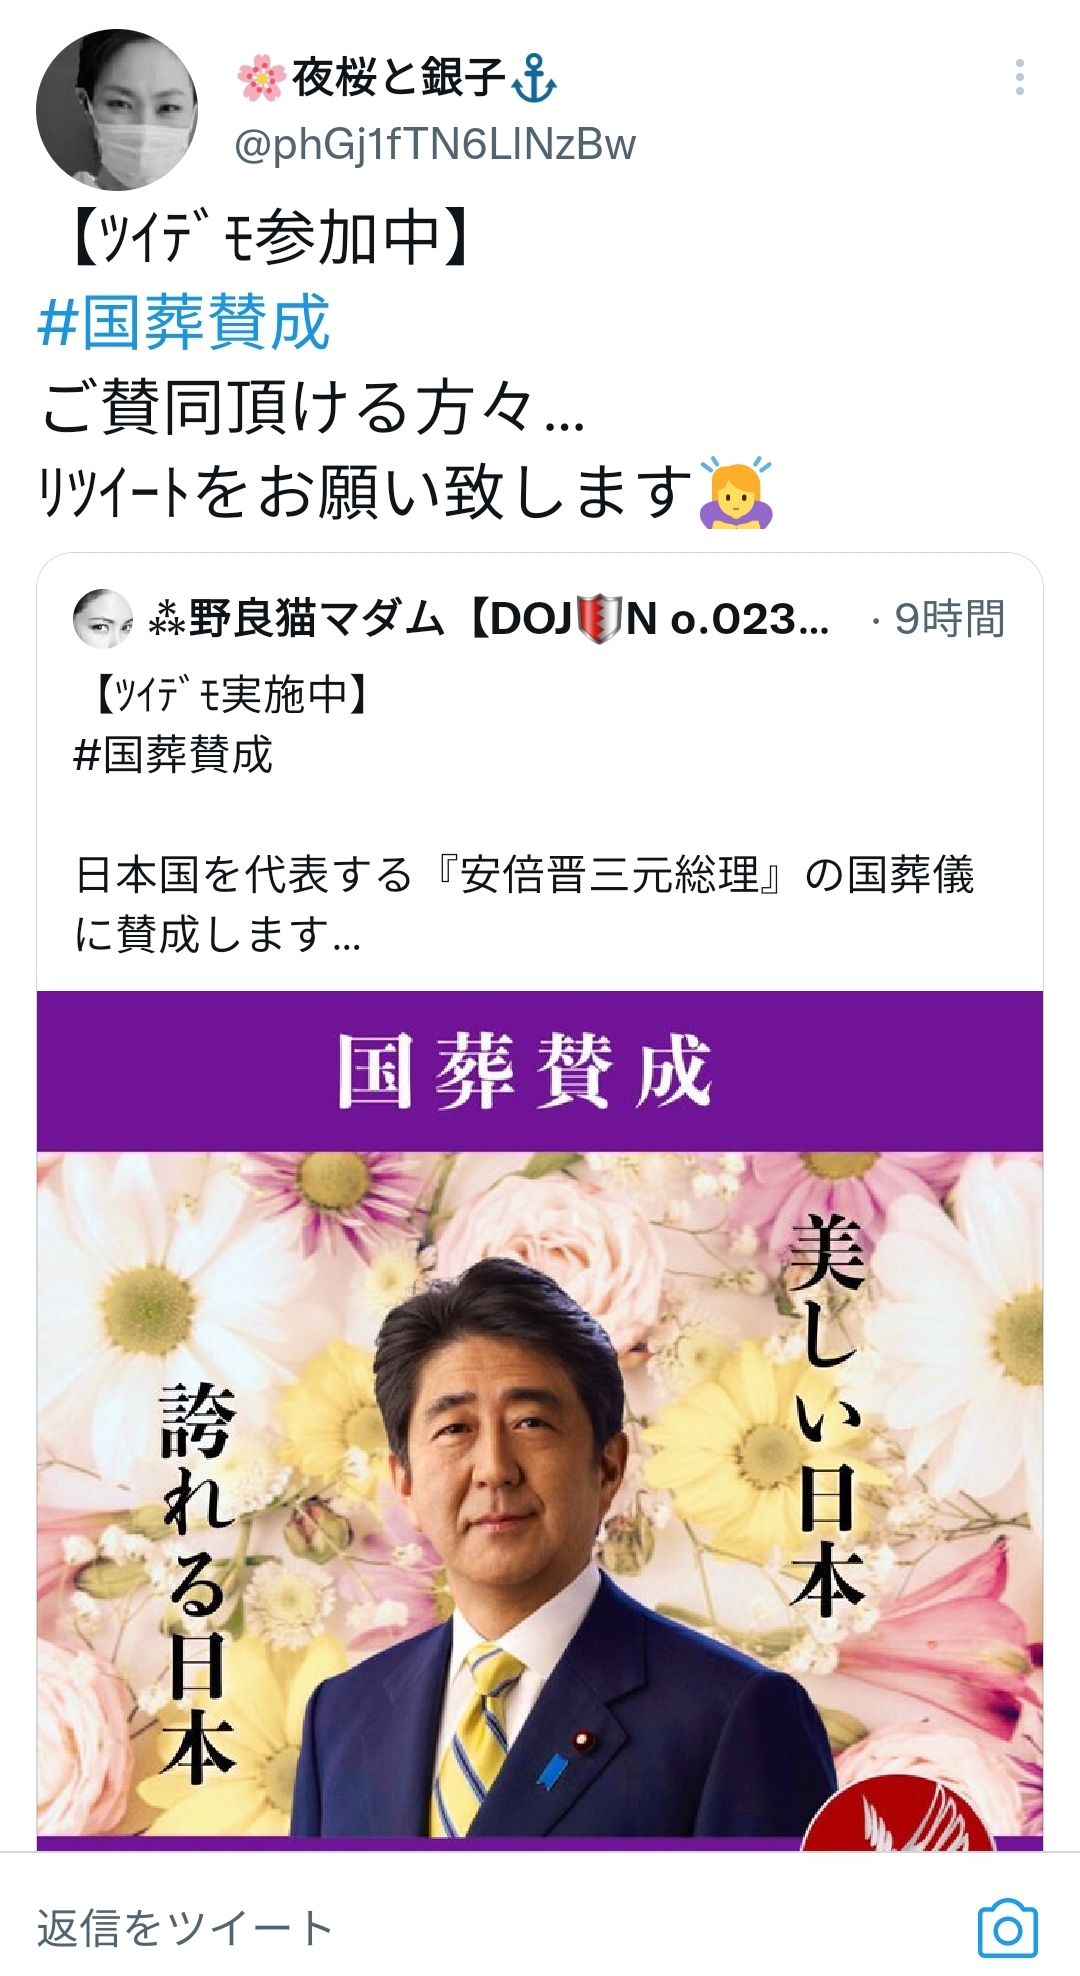Open the quoted 野良猫マダム display name

pos(489,619)
